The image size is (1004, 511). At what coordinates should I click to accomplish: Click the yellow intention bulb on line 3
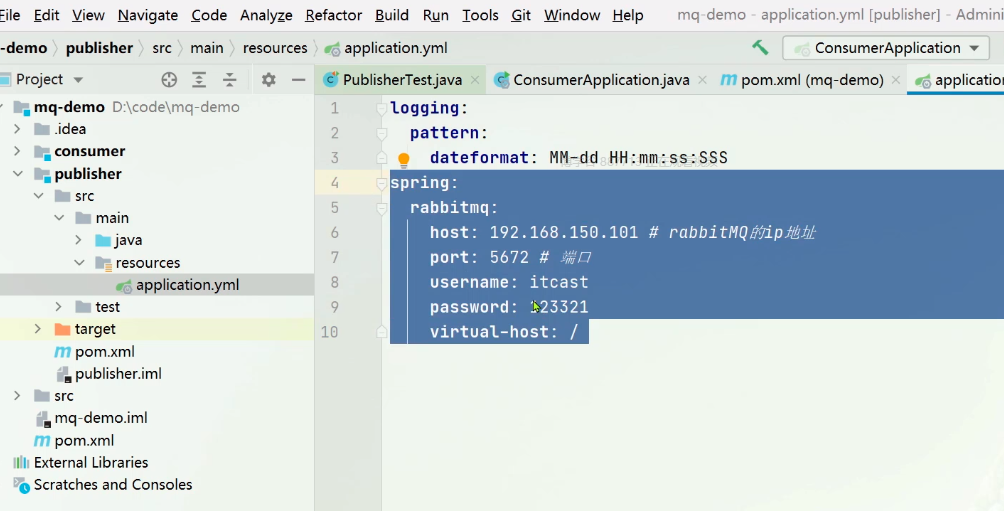pyautogui.click(x=403, y=159)
